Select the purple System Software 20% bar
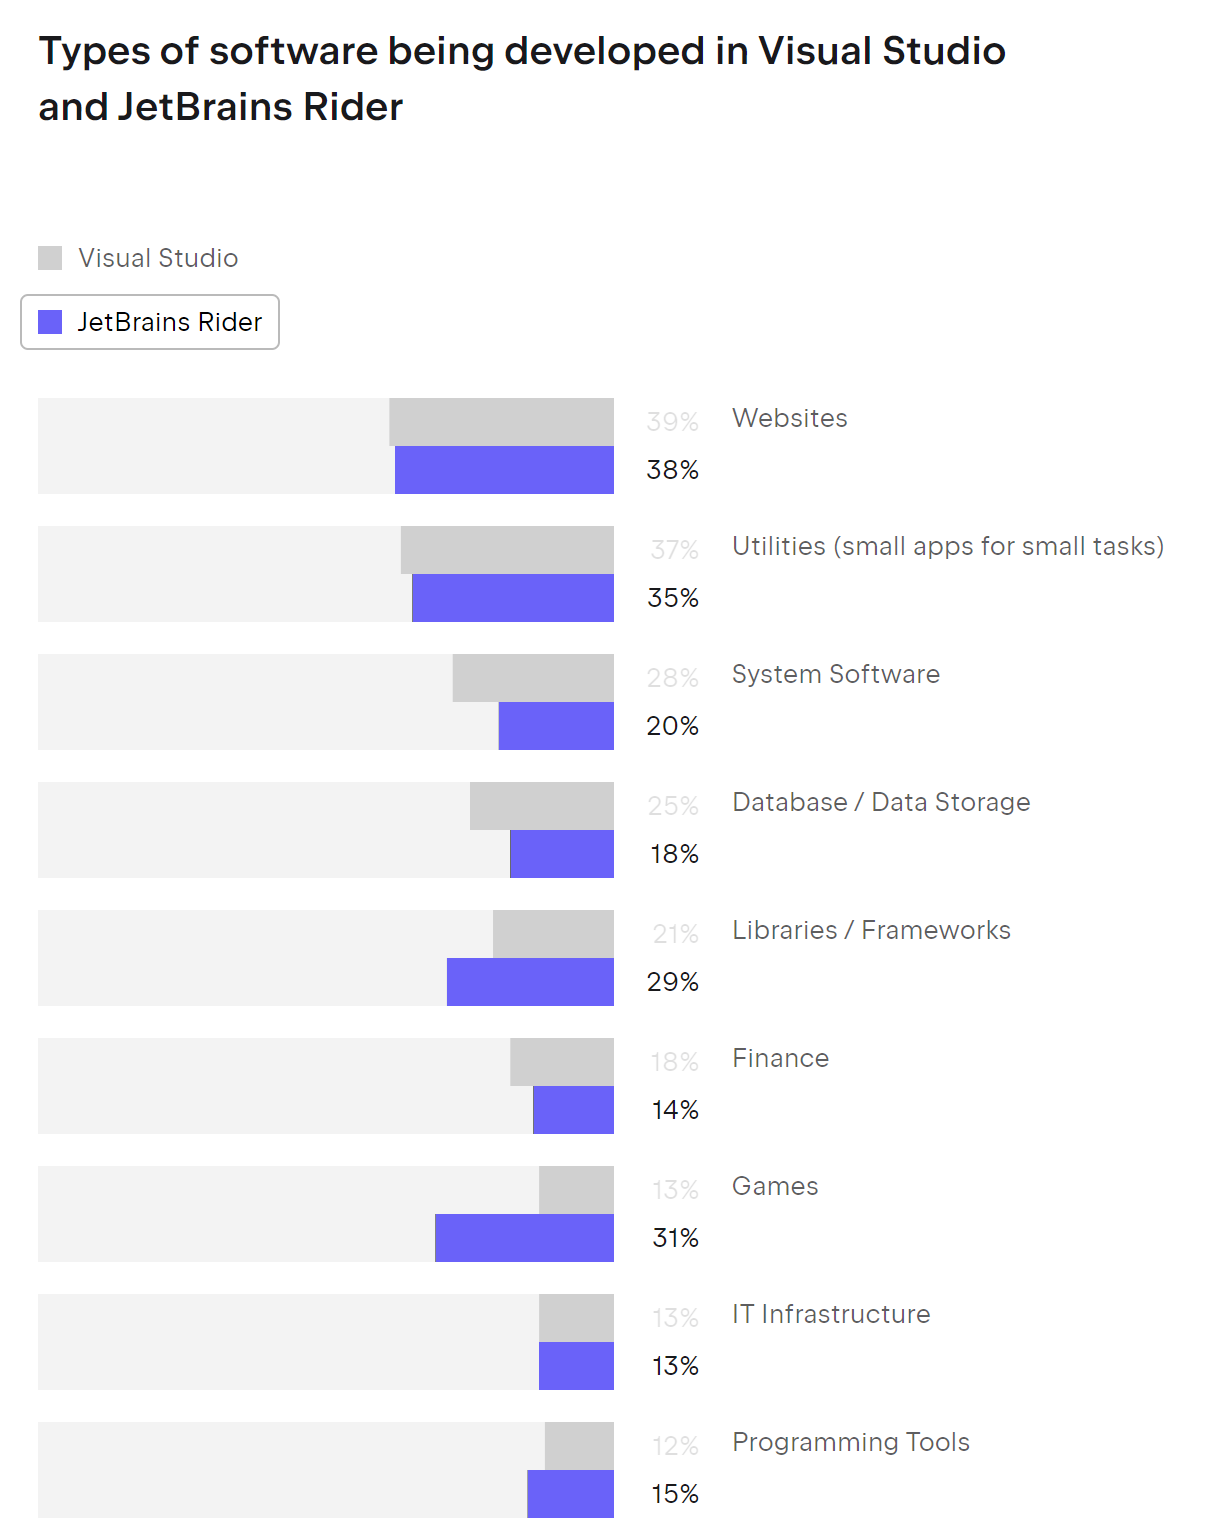 [x=556, y=726]
